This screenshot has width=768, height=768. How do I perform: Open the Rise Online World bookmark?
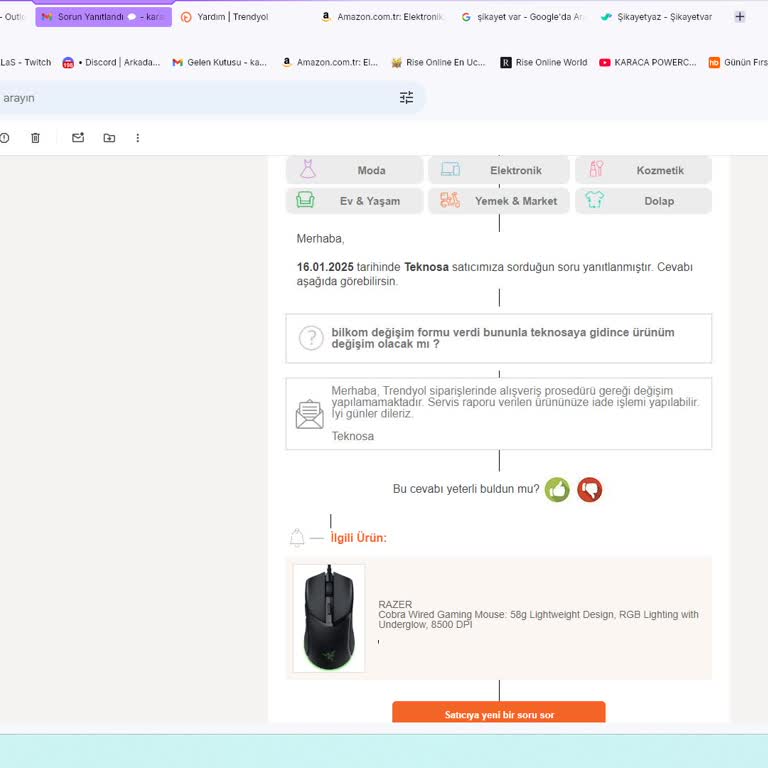click(x=544, y=62)
